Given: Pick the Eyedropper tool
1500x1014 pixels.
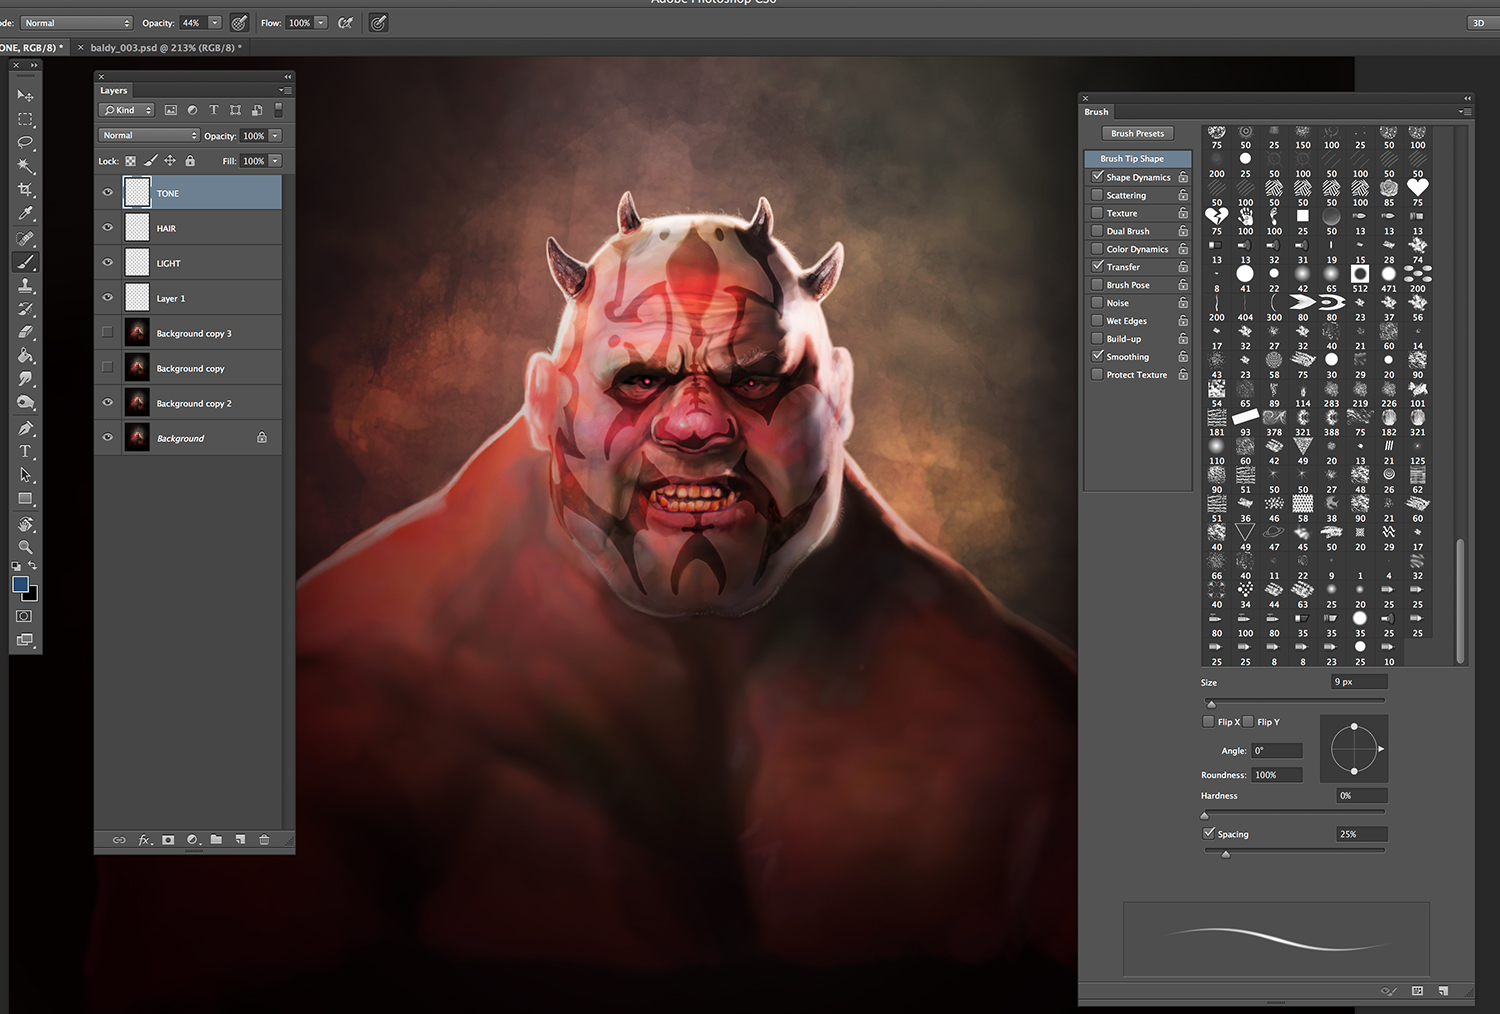Looking at the screenshot, I should 25,214.
